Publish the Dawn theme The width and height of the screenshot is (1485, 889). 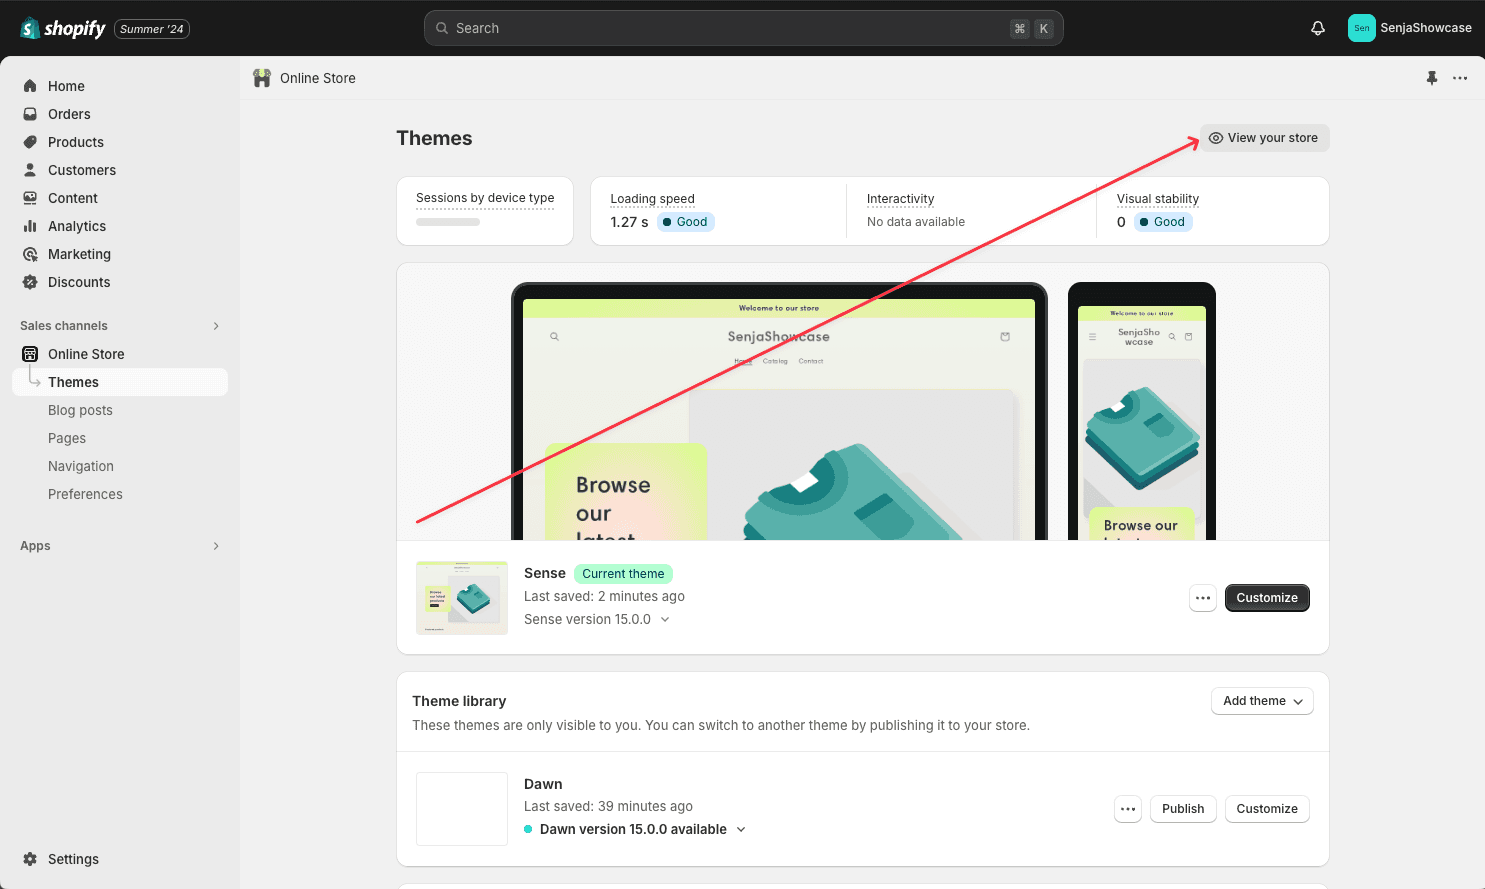click(x=1183, y=809)
